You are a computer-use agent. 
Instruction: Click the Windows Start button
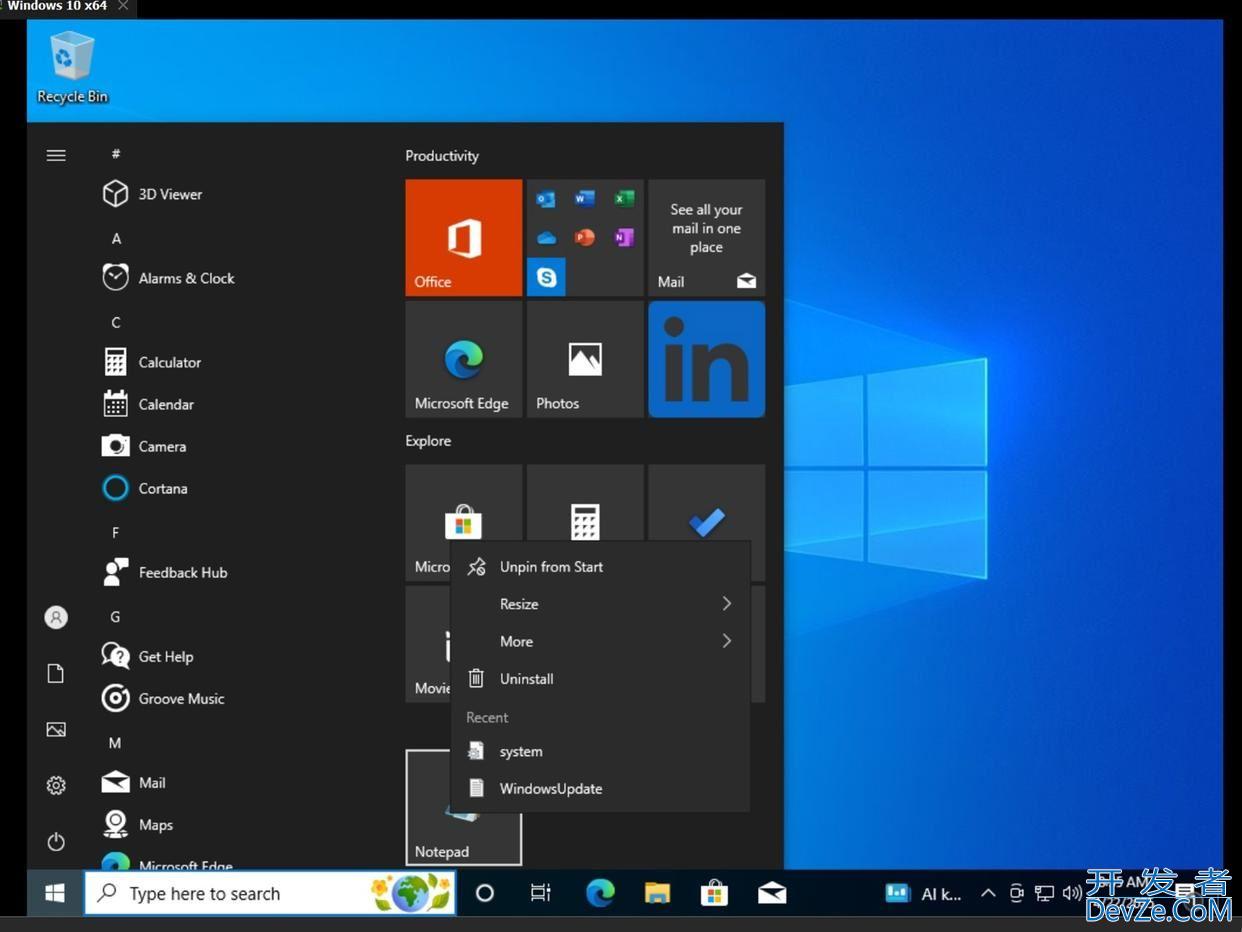tap(55, 893)
